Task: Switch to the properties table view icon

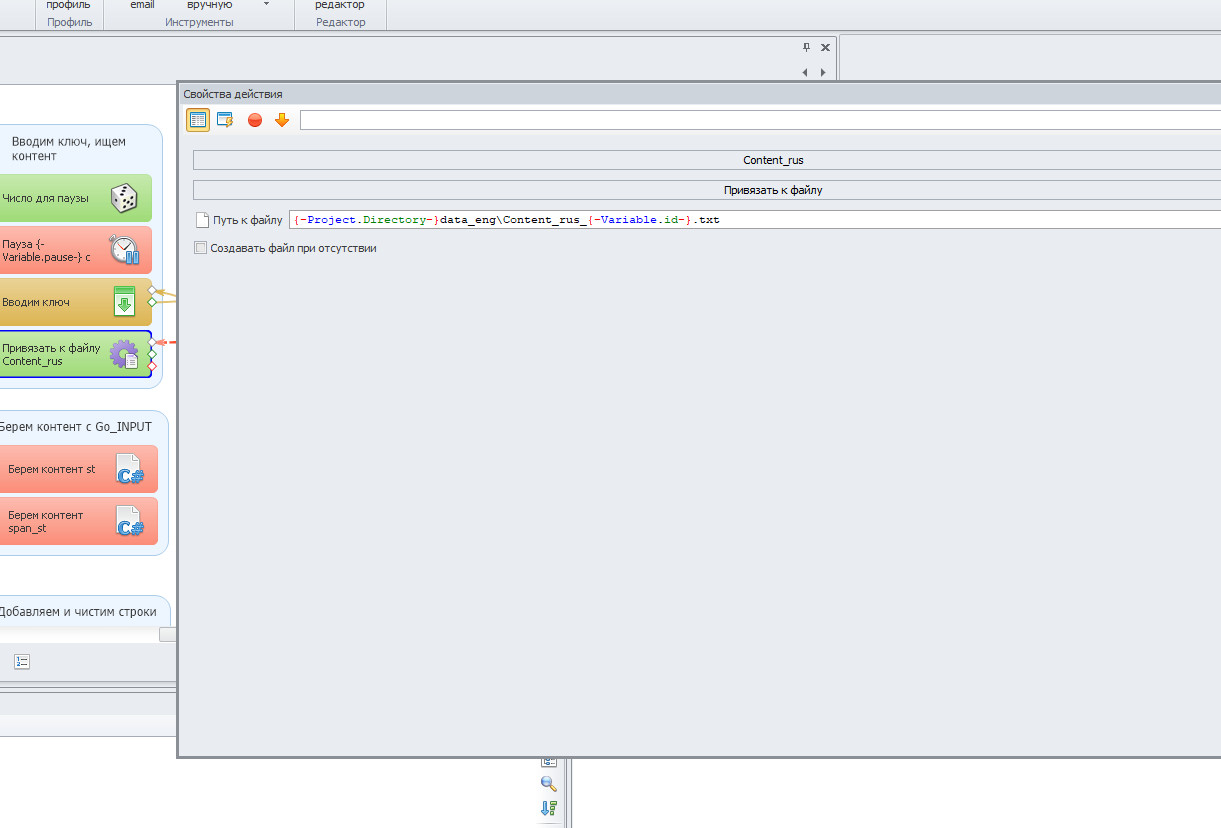Action: pyautogui.click(x=198, y=120)
